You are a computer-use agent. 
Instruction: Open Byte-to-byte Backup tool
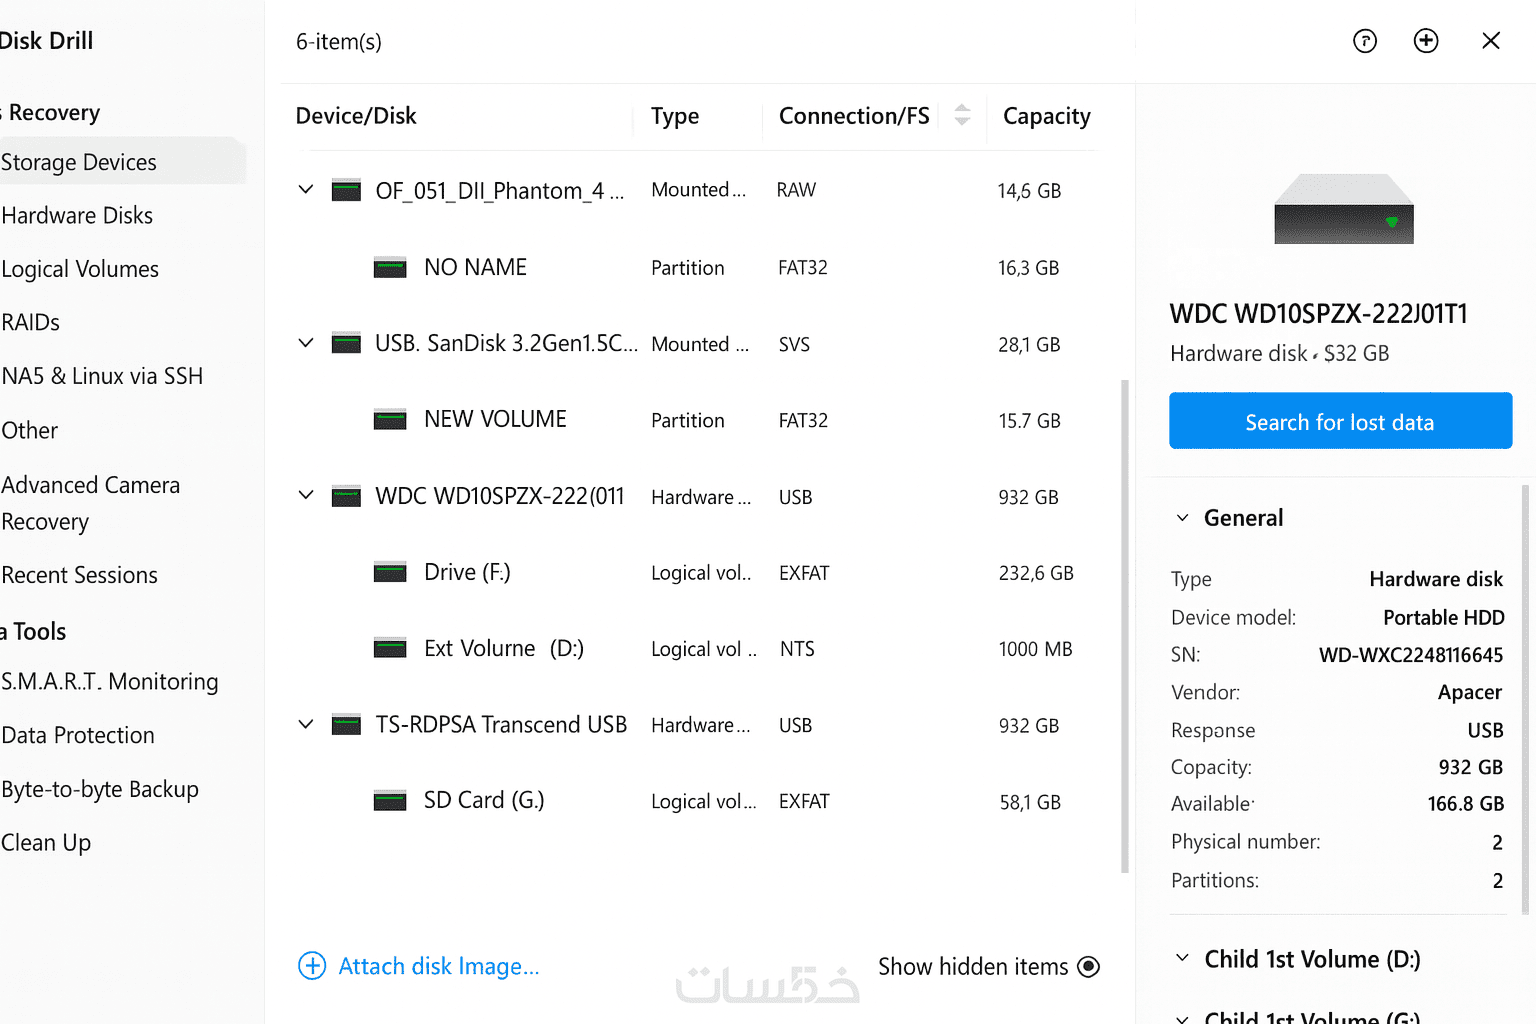click(x=99, y=789)
